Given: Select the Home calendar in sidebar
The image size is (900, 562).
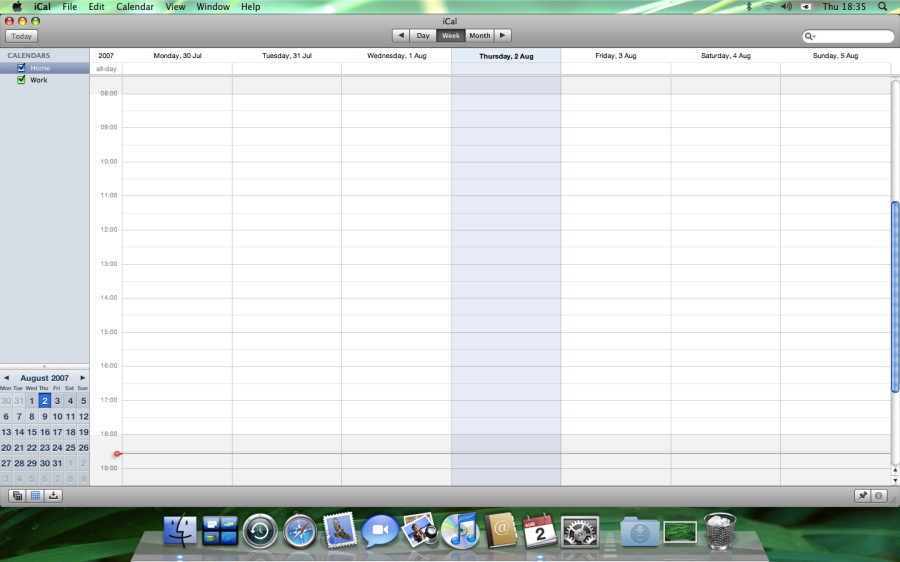Looking at the screenshot, I should point(45,68).
